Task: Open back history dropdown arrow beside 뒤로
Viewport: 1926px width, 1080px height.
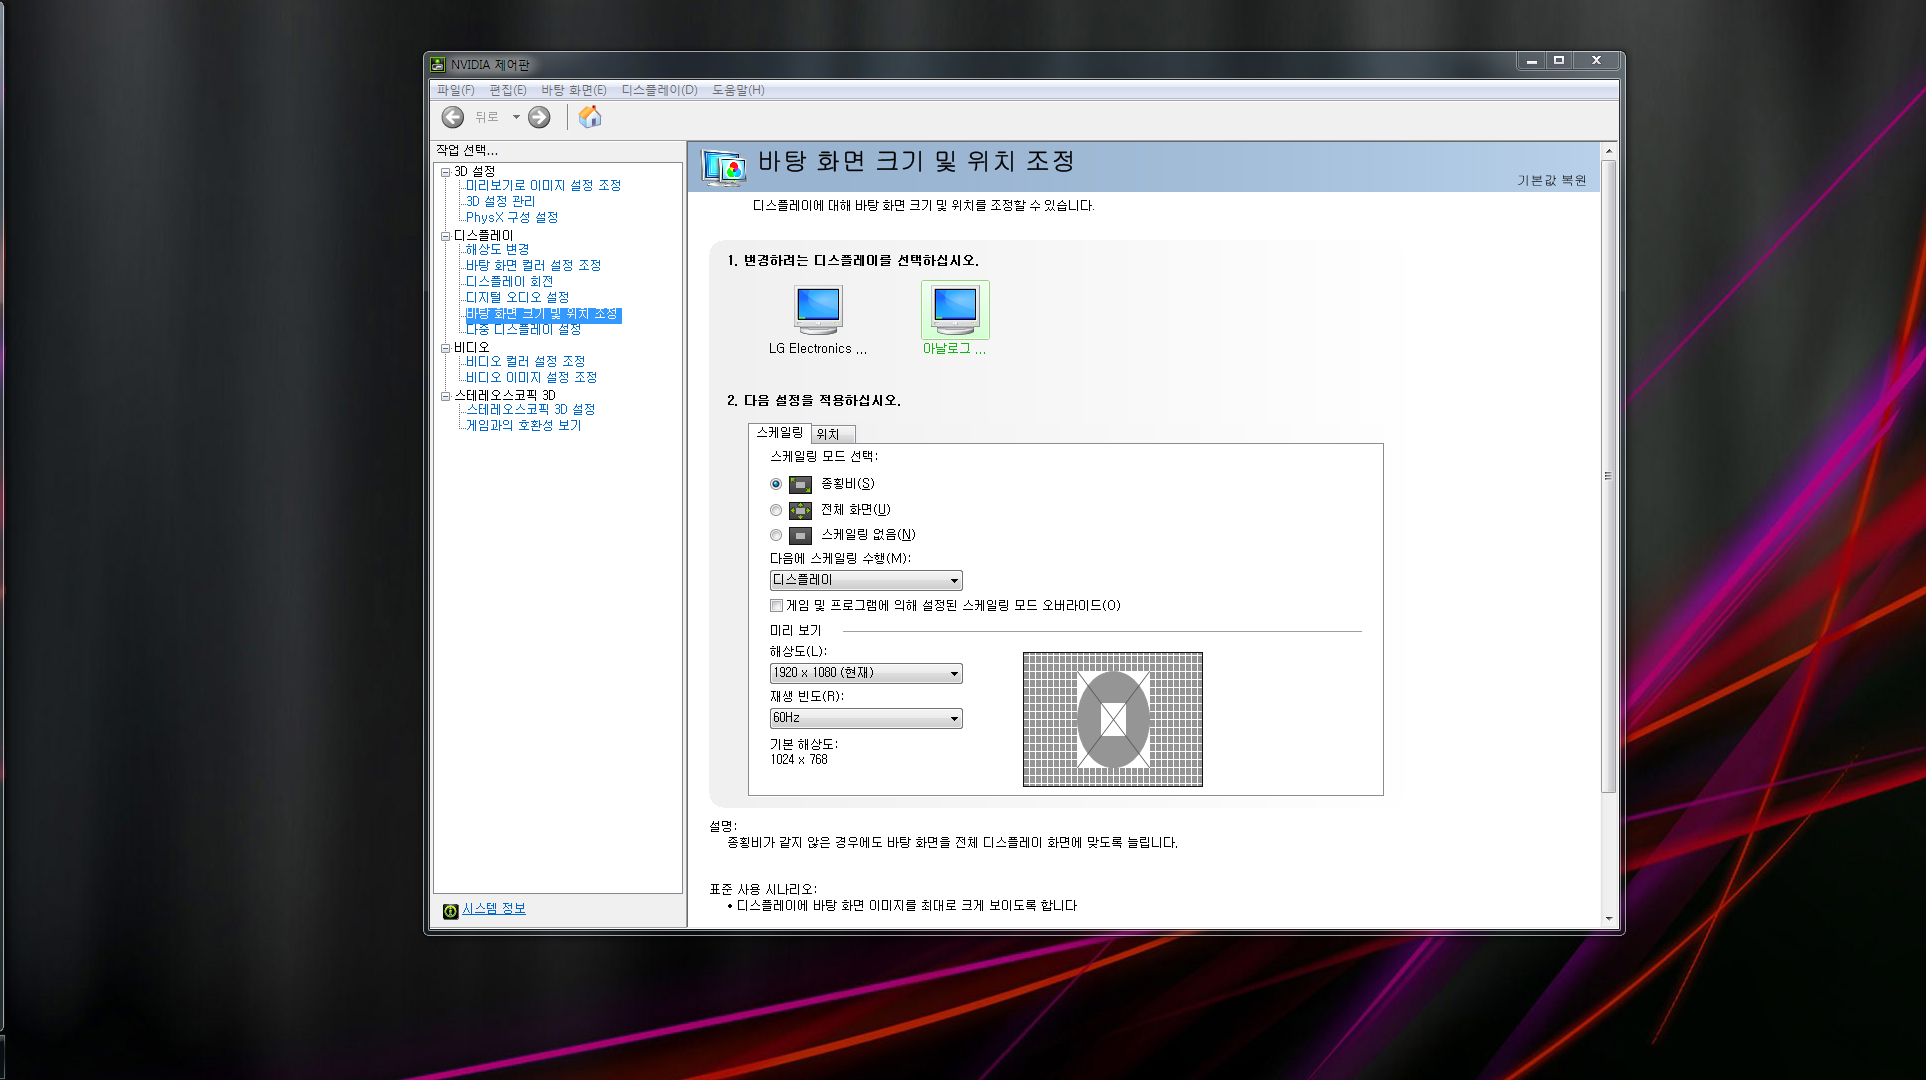Action: [516, 117]
